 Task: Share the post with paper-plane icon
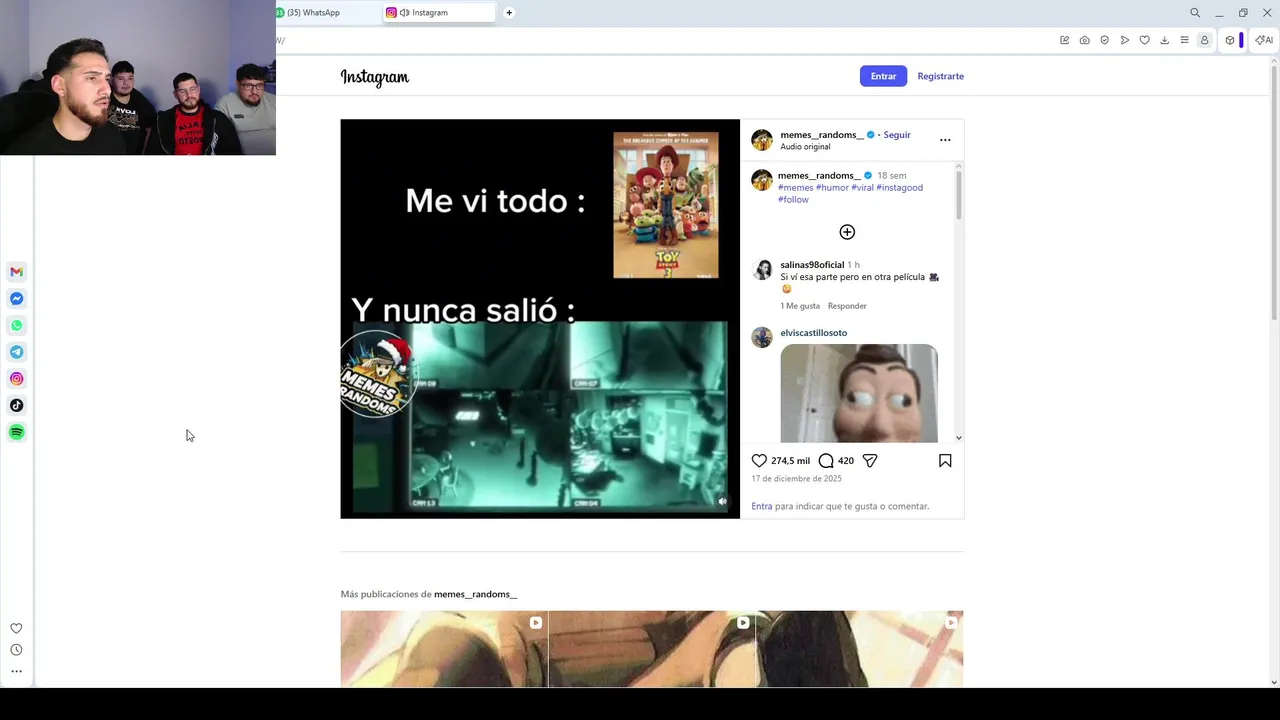[x=870, y=461]
